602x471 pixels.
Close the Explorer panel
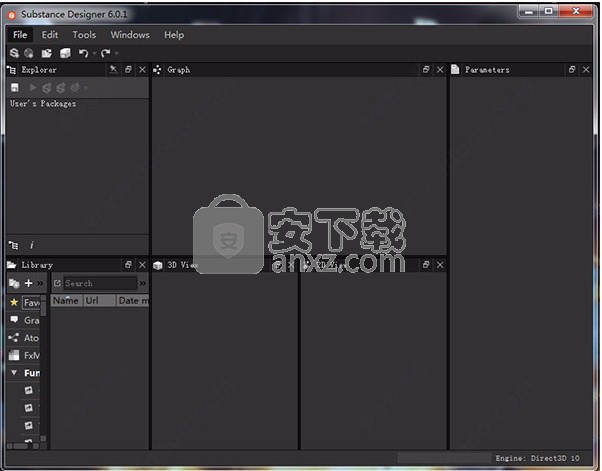pos(142,69)
